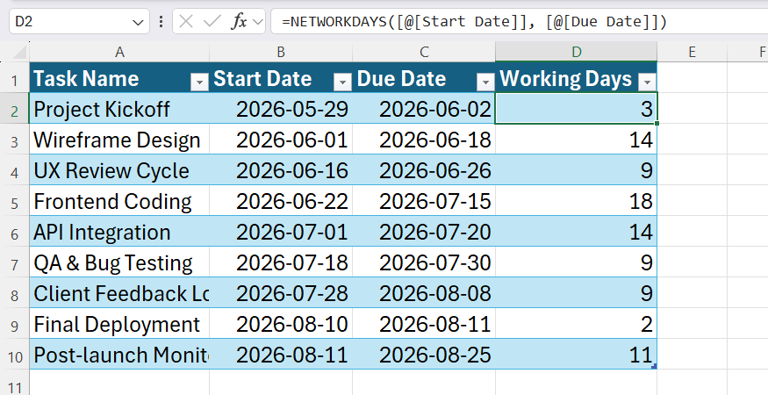
Task: Select start date 2026-07-18 cell
Action: 281,263
